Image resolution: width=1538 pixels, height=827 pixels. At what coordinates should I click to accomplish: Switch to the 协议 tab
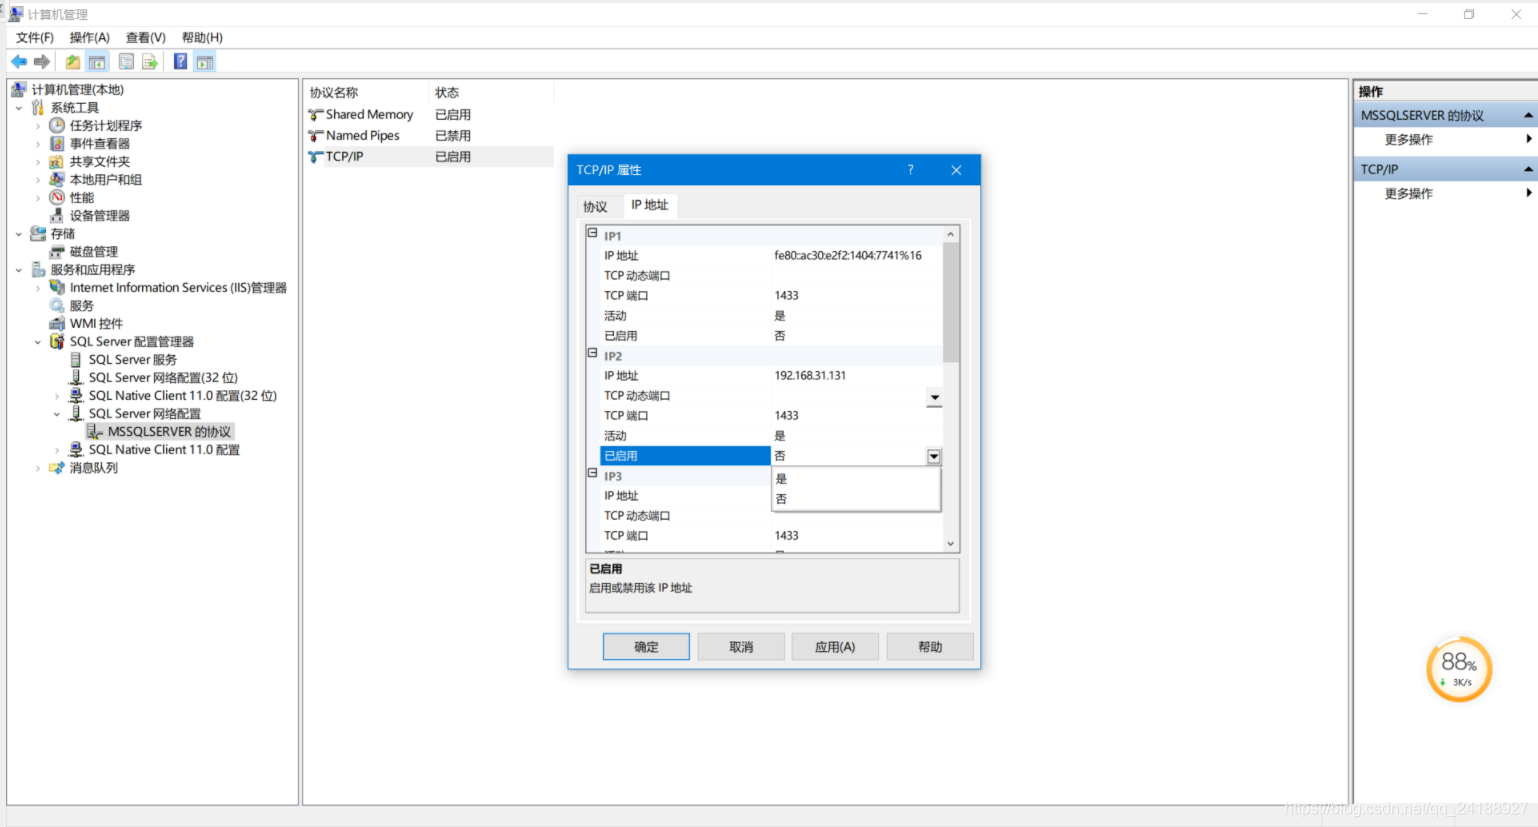596,206
